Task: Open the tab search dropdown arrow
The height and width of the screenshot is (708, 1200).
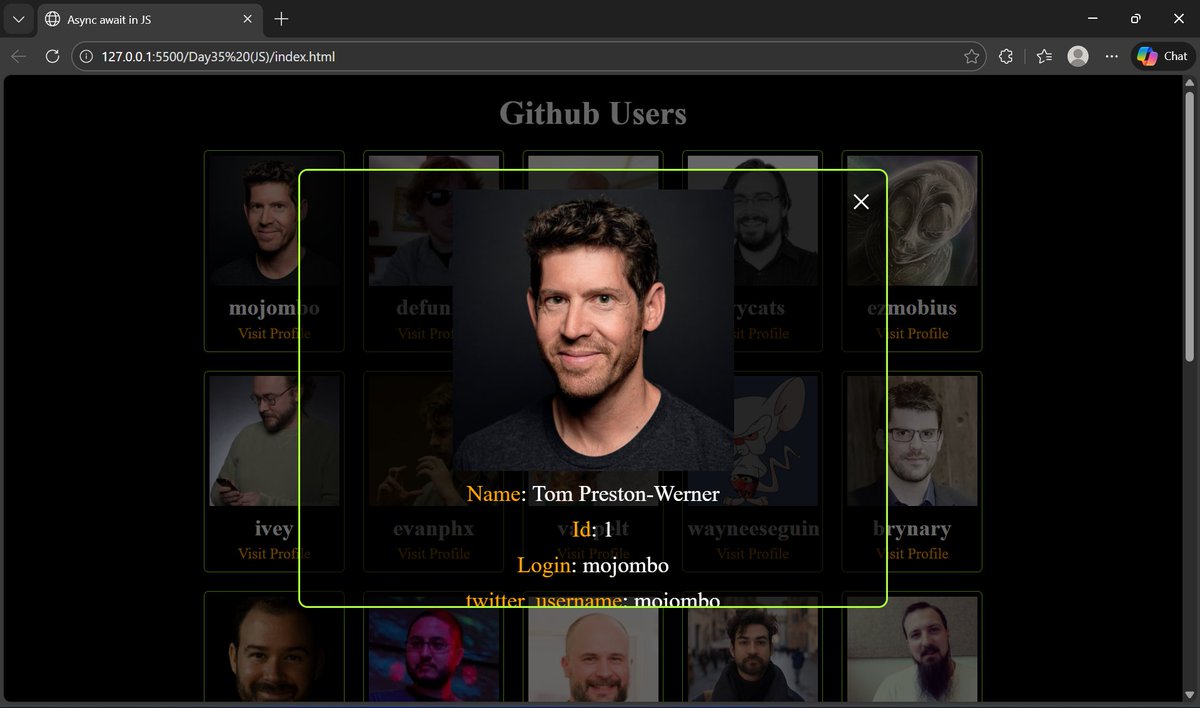Action: [18, 19]
